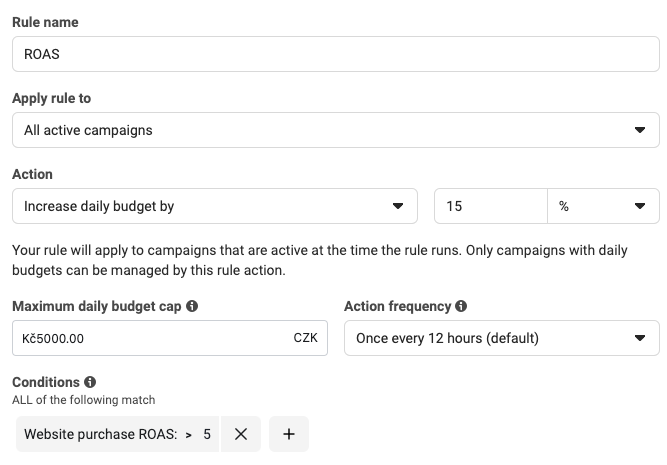Click the Kč5000.00 budget cap field

point(150,338)
